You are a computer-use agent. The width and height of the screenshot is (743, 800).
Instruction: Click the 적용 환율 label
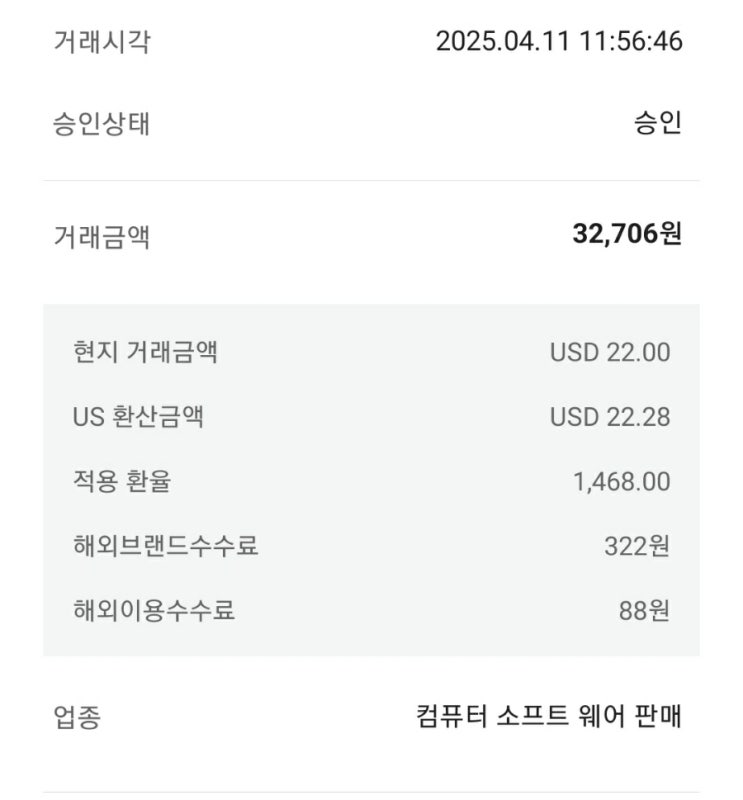pos(122,481)
